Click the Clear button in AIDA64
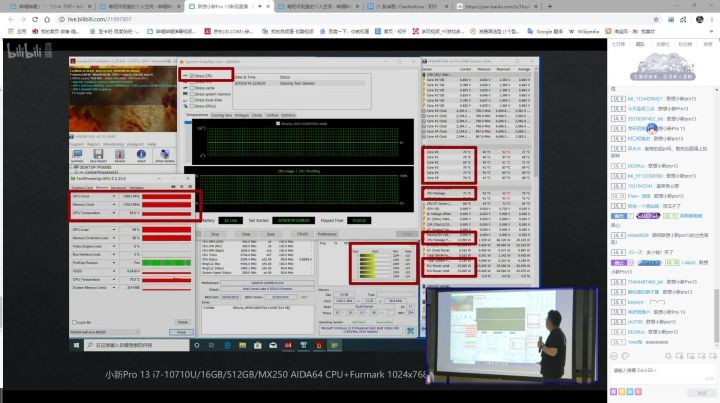Screen dimensions: 720x403 point(246,234)
